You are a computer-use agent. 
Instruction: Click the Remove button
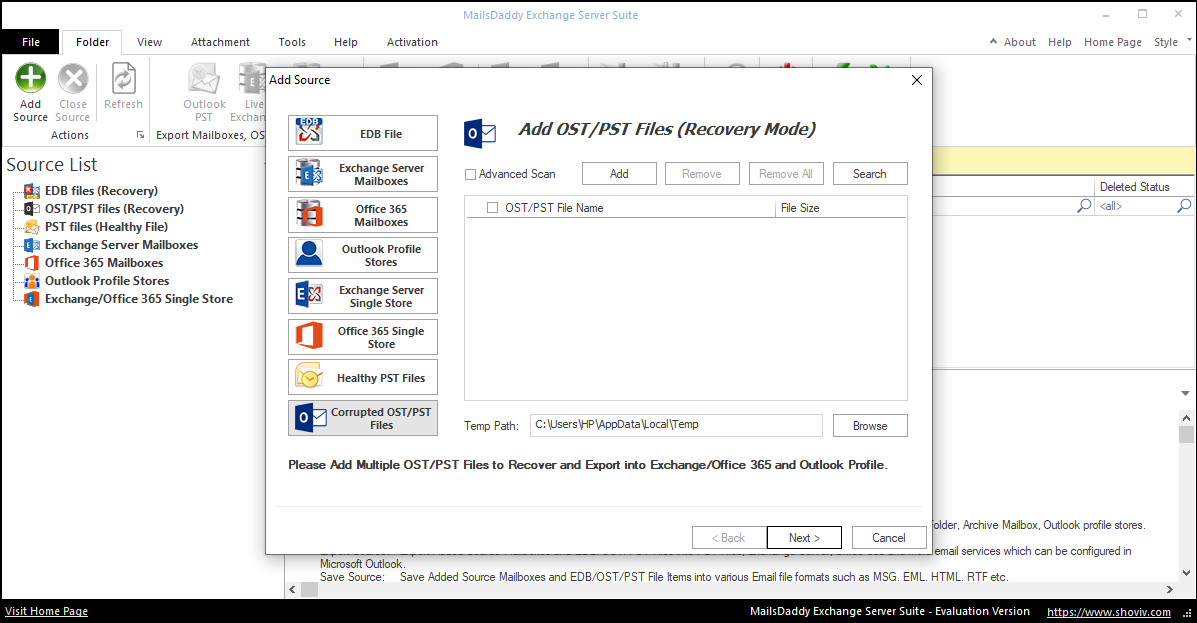pos(702,173)
